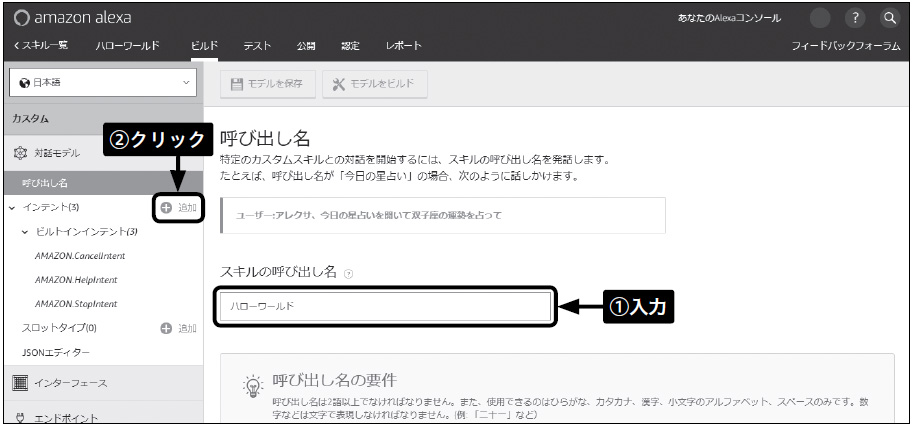
Task: Collapse the ビルトインインテント(3) group
Action: pos(24,232)
